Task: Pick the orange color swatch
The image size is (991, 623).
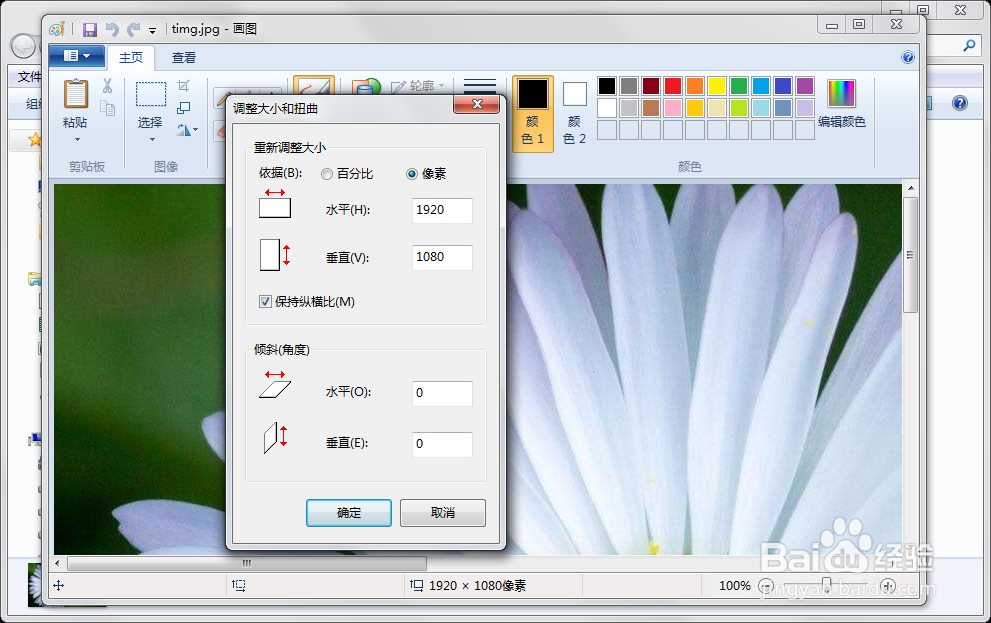Action: [695, 86]
